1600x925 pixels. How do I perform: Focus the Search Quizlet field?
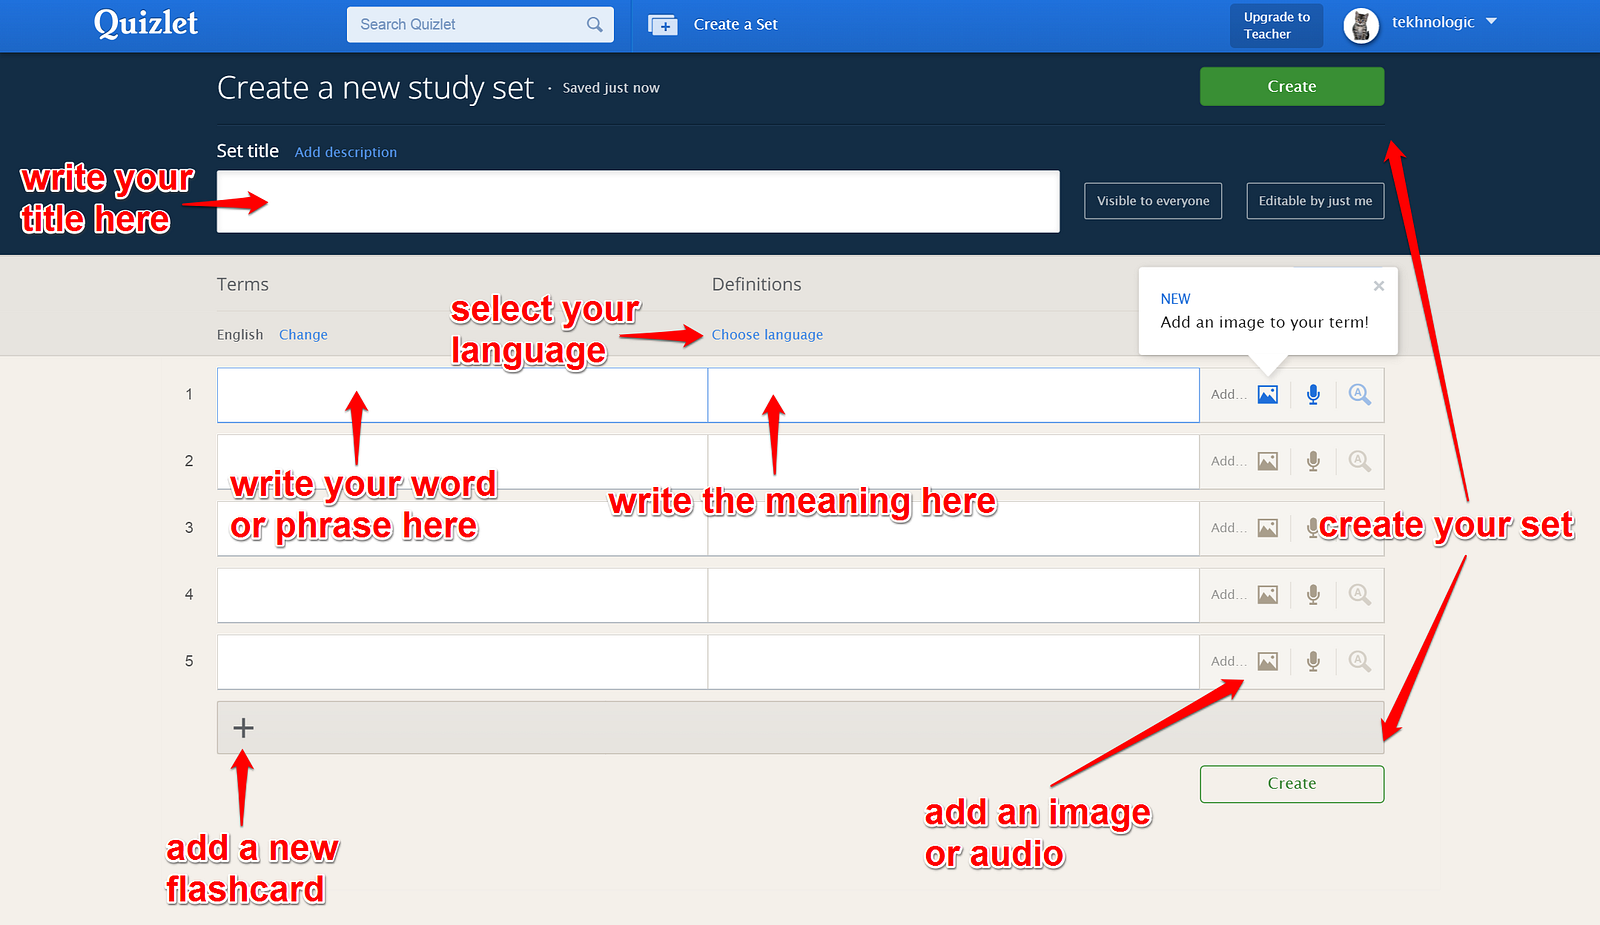[x=480, y=25]
